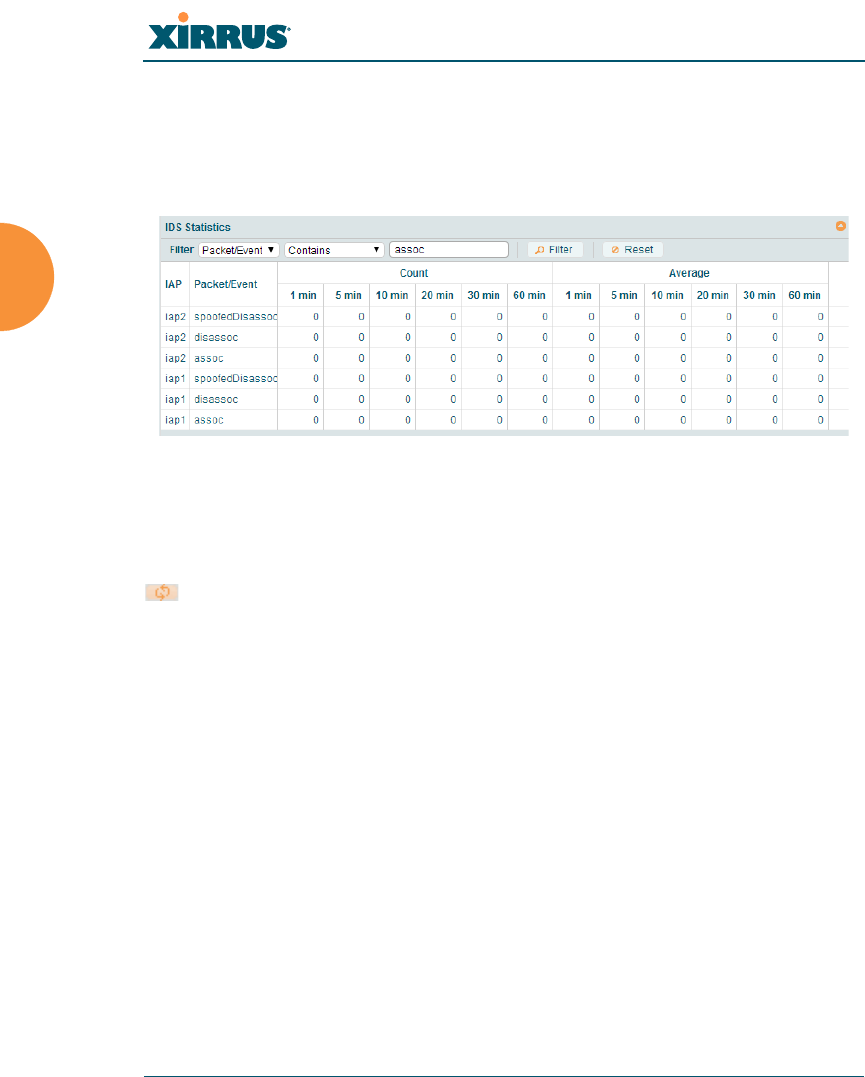Click the Xirrus logo
This screenshot has height=1077, width=865.
coord(219,32)
